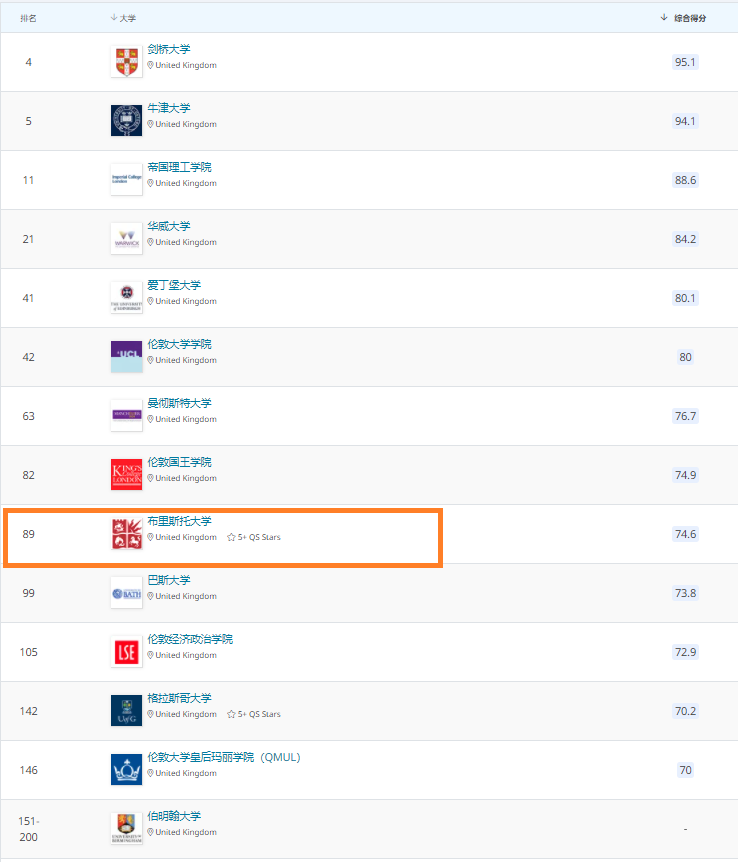Click location pin icon under 爱丁堡大学
738x862 pixels.
point(150,301)
